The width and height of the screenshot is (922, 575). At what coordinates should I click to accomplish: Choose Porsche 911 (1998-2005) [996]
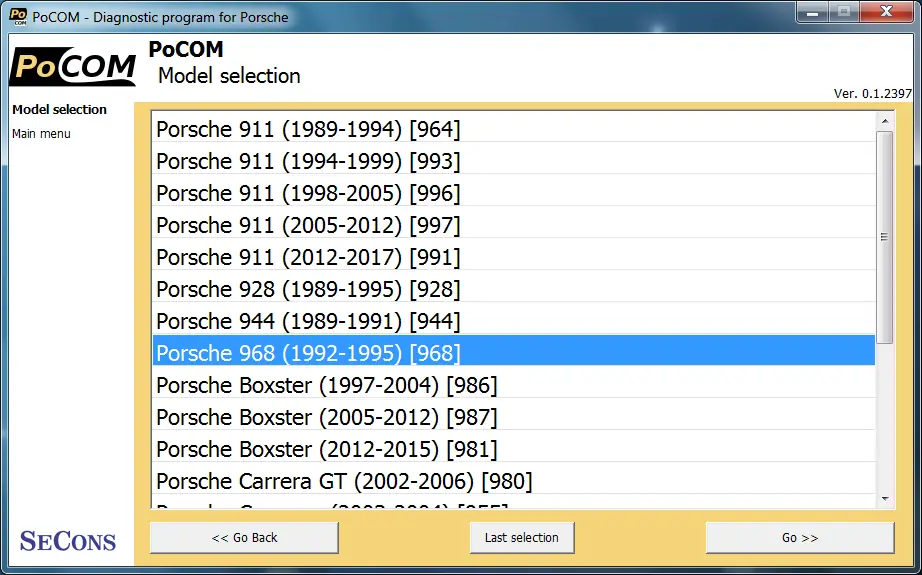(x=513, y=193)
